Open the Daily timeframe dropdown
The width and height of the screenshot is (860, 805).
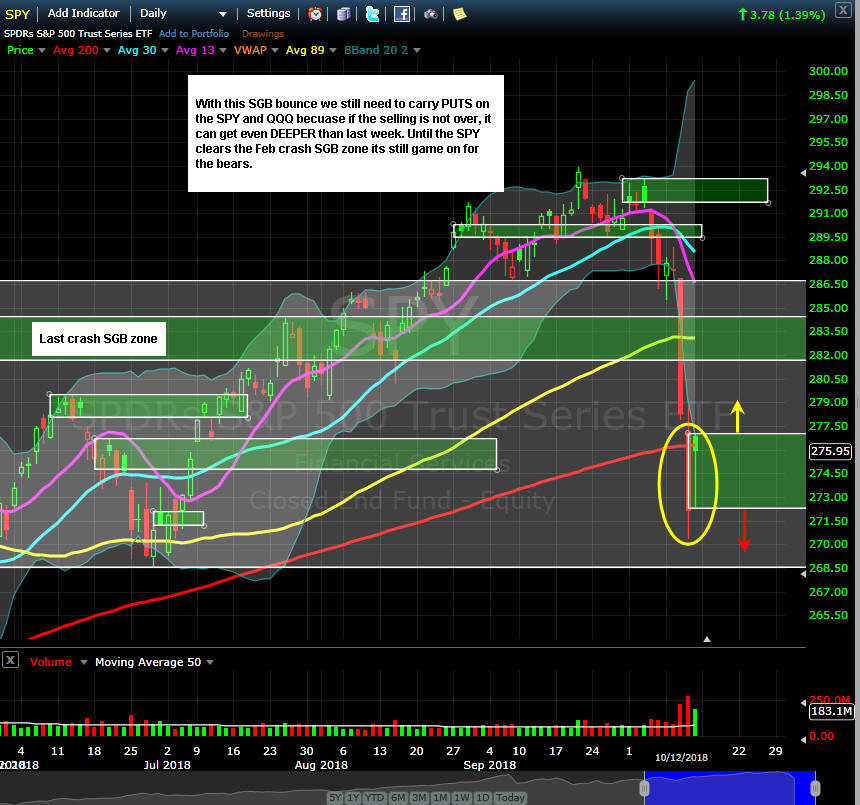[x=183, y=14]
